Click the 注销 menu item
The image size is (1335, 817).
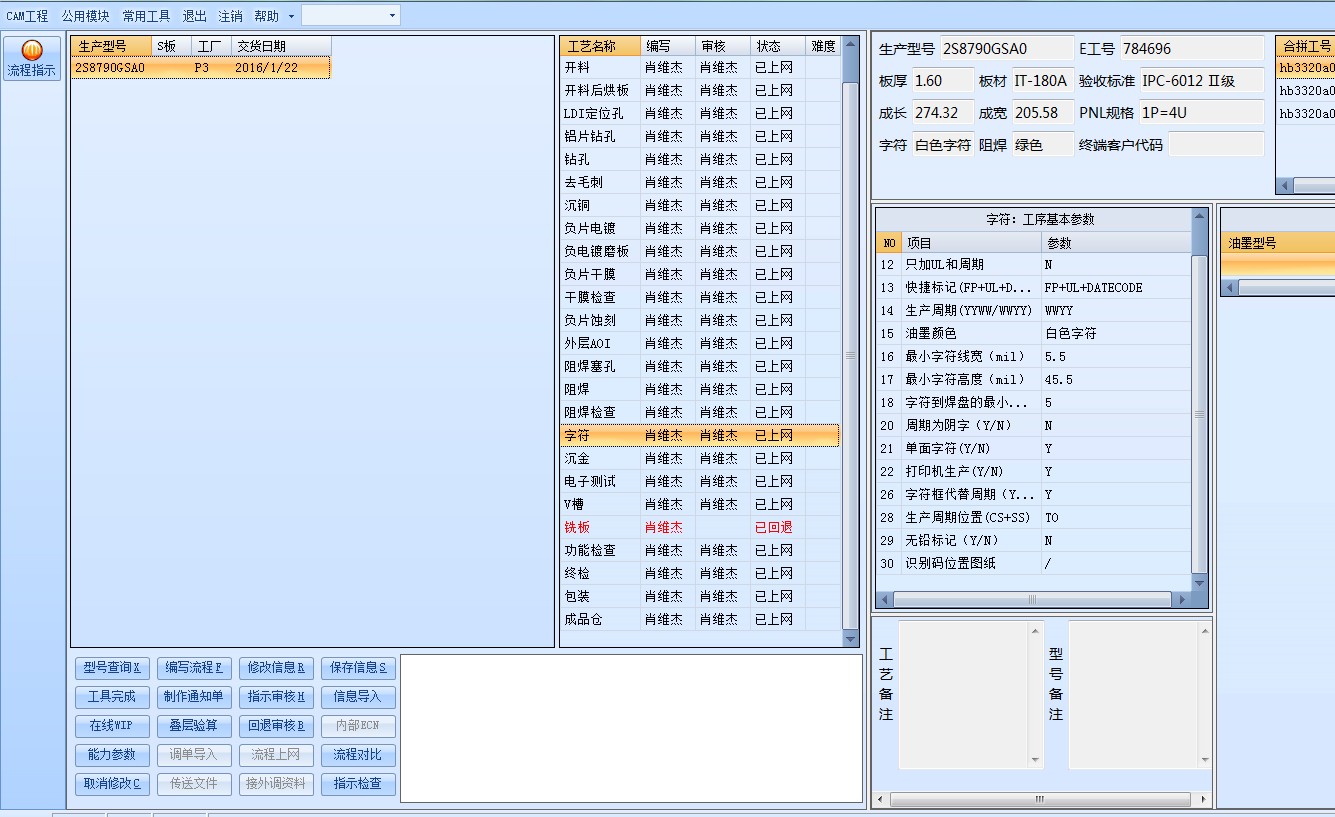[x=231, y=16]
